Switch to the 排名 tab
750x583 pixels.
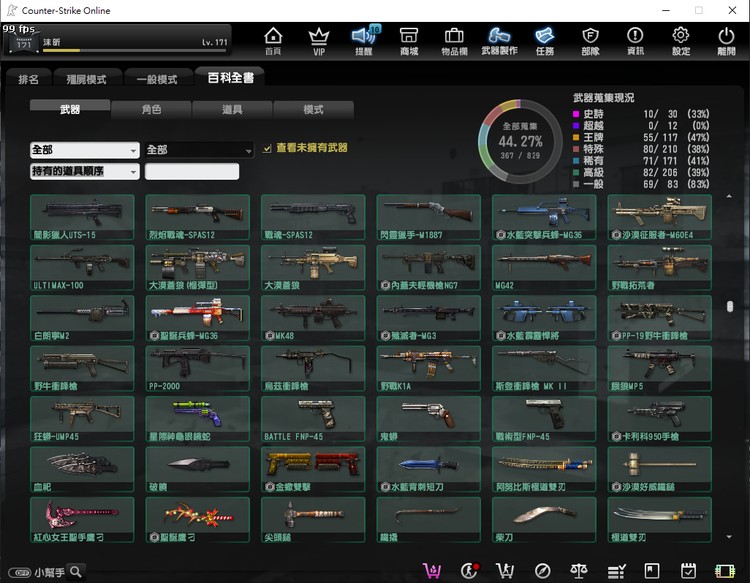[x=28, y=79]
